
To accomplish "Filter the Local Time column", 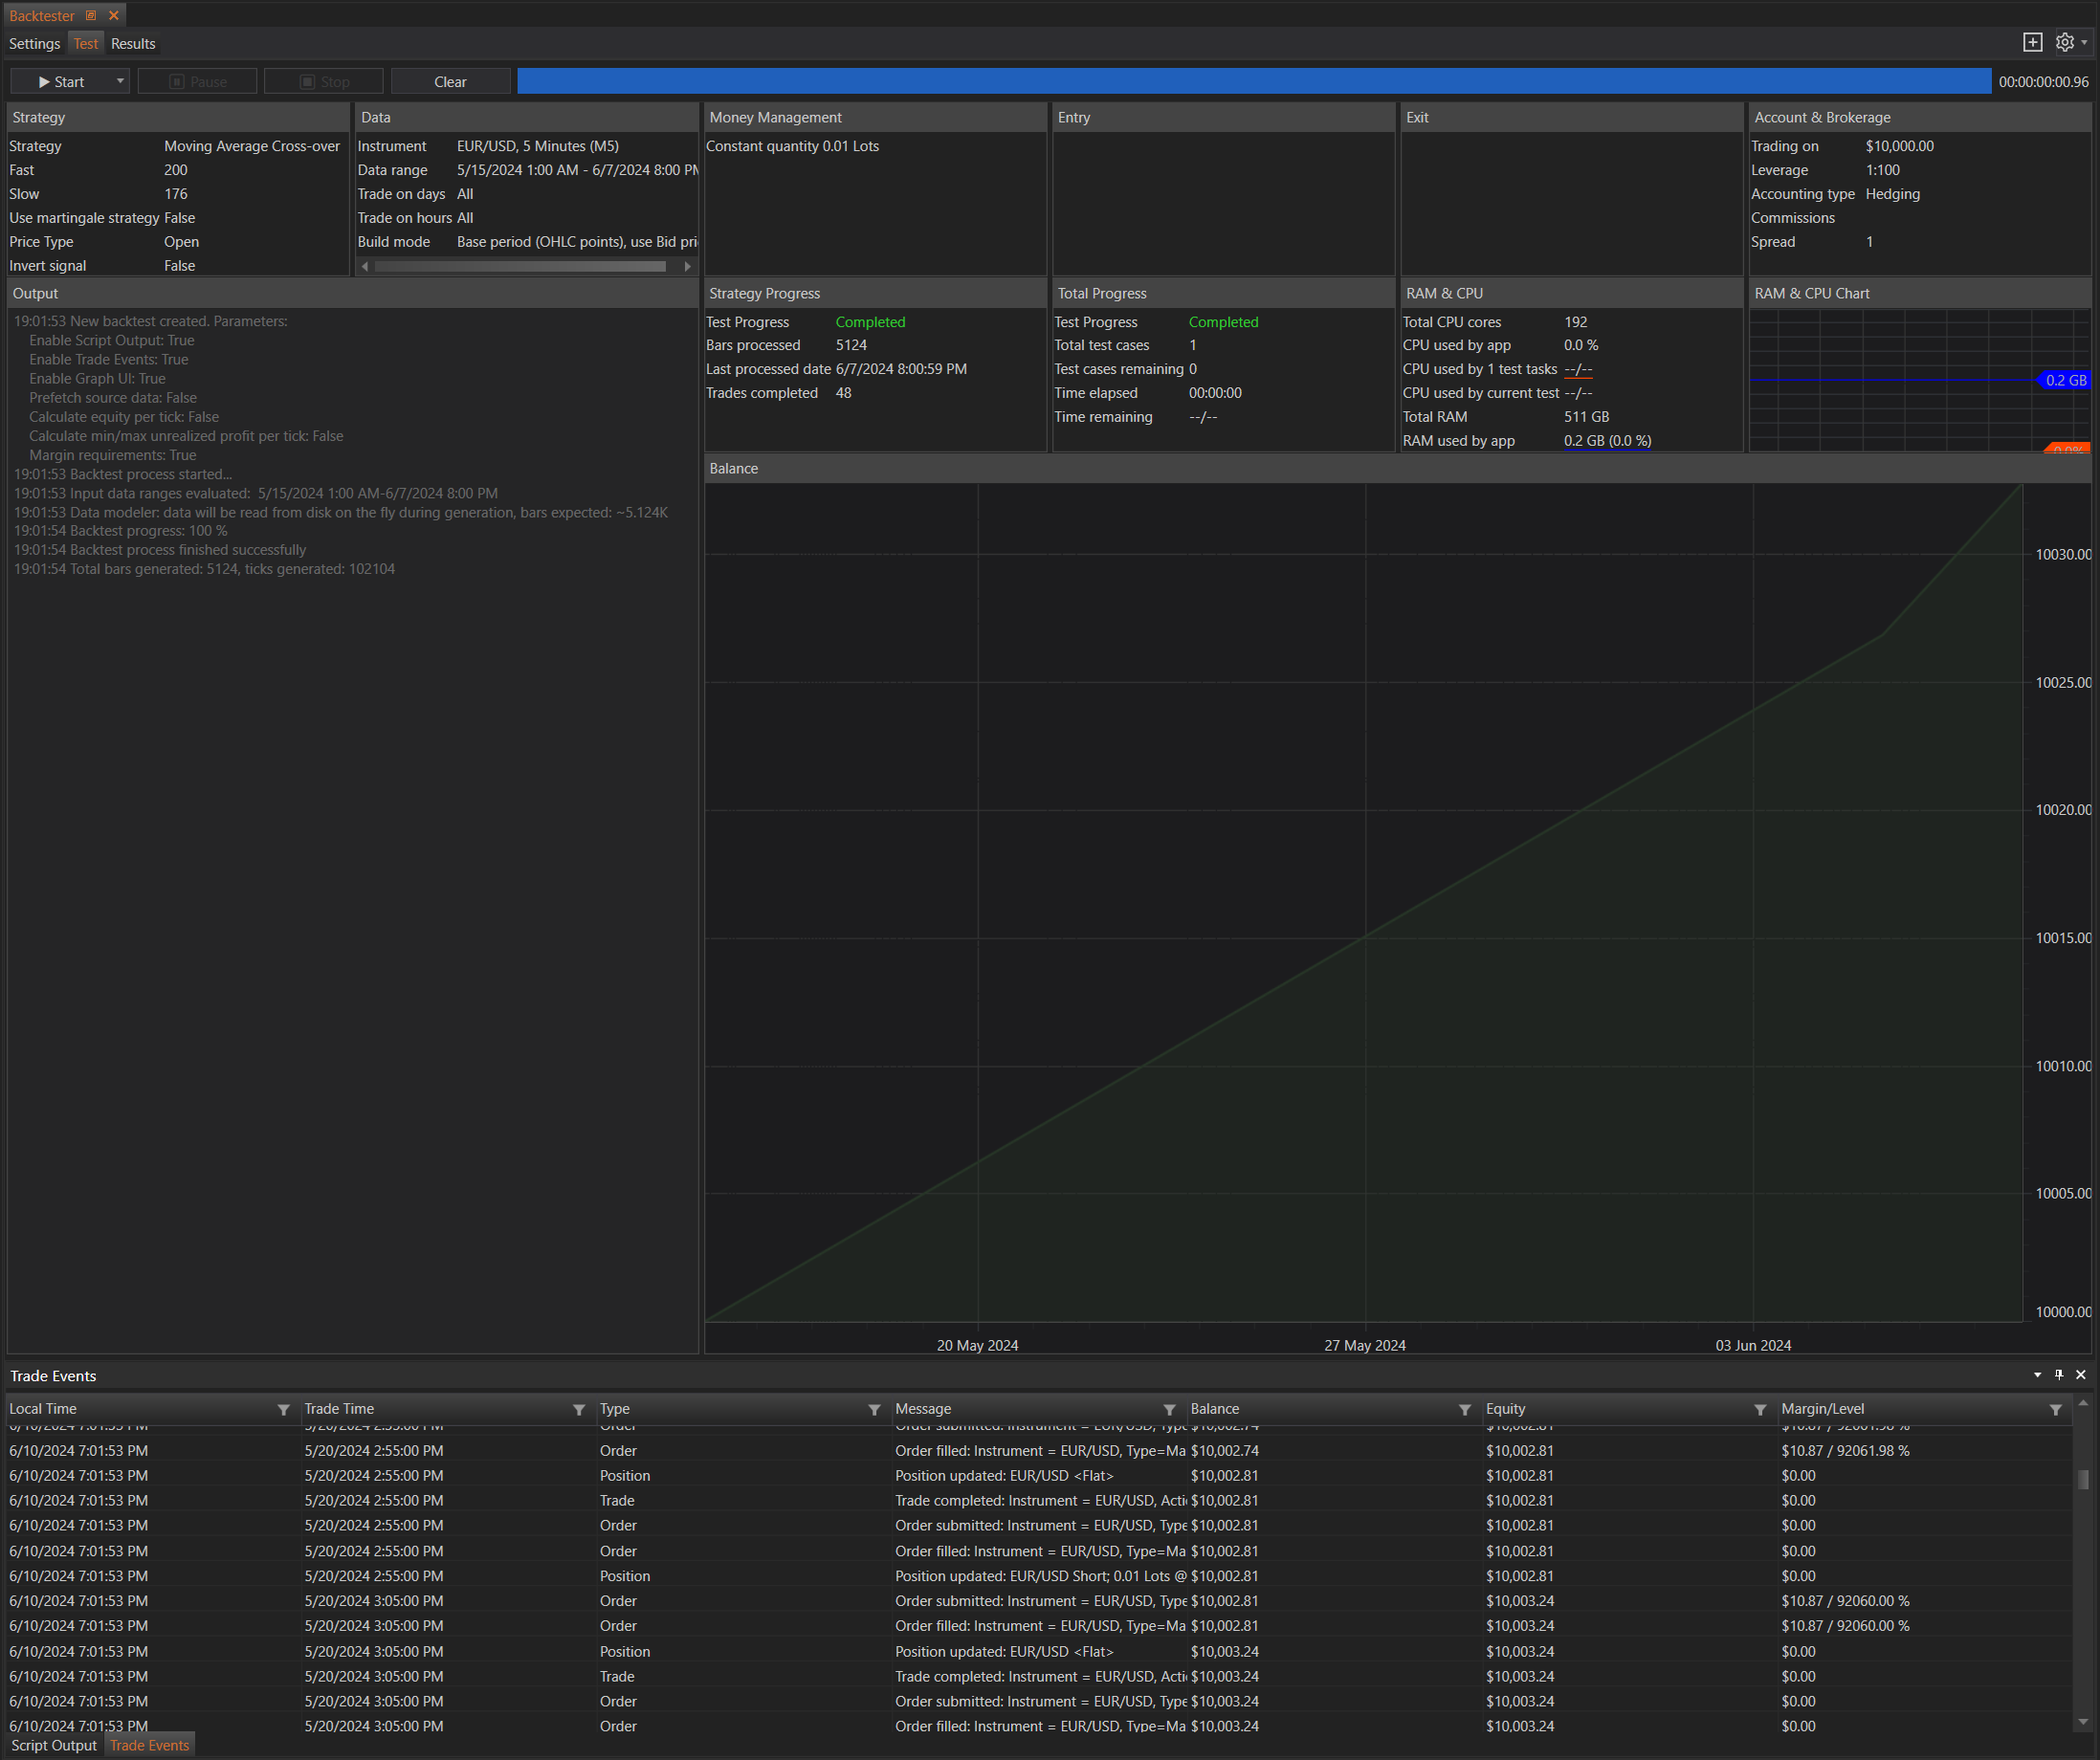I will coord(283,1409).
